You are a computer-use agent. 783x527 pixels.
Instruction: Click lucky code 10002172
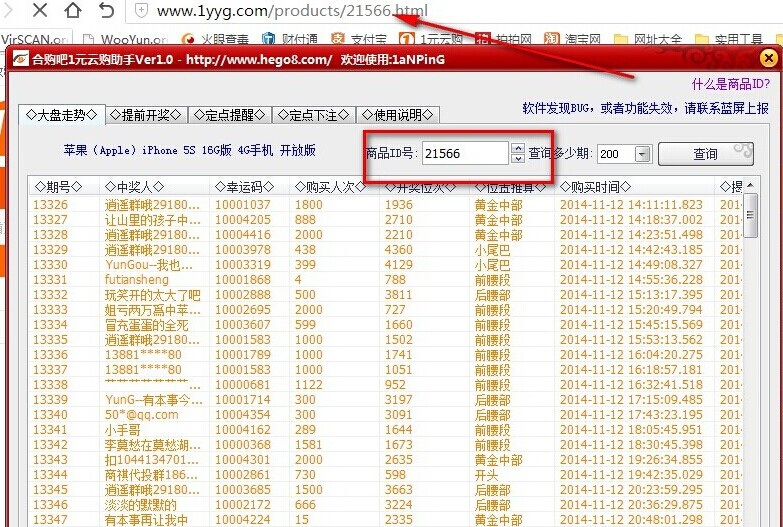point(243,505)
